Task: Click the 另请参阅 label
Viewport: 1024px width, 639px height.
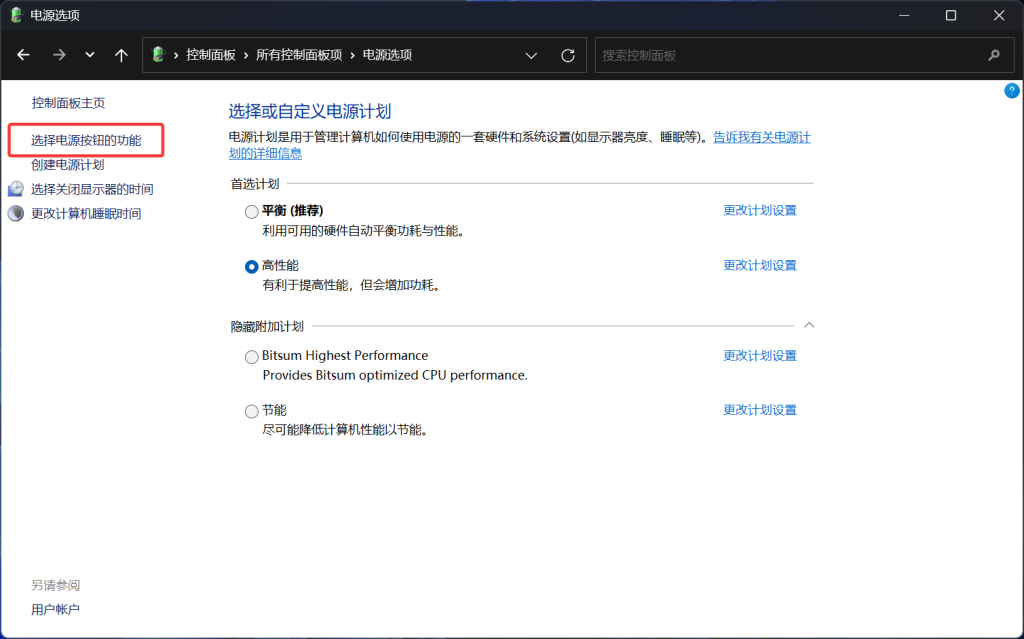Action: (x=56, y=585)
